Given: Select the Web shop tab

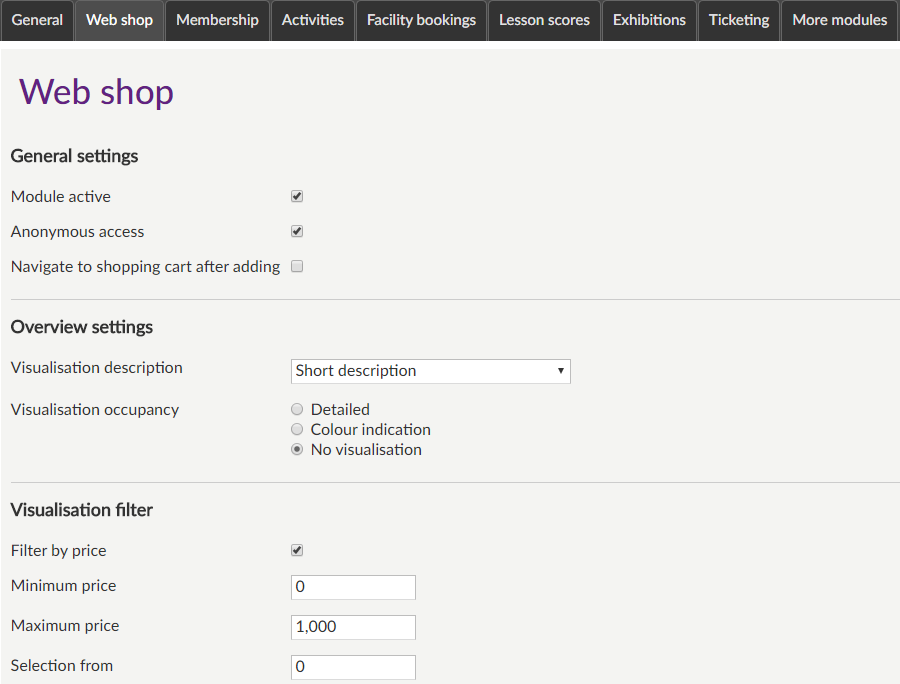Looking at the screenshot, I should point(119,20).
